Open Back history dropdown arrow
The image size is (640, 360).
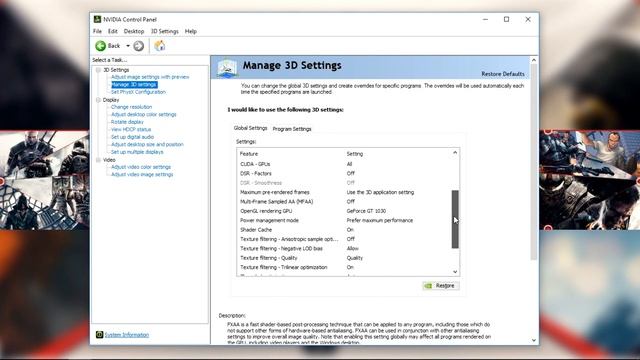(128, 46)
